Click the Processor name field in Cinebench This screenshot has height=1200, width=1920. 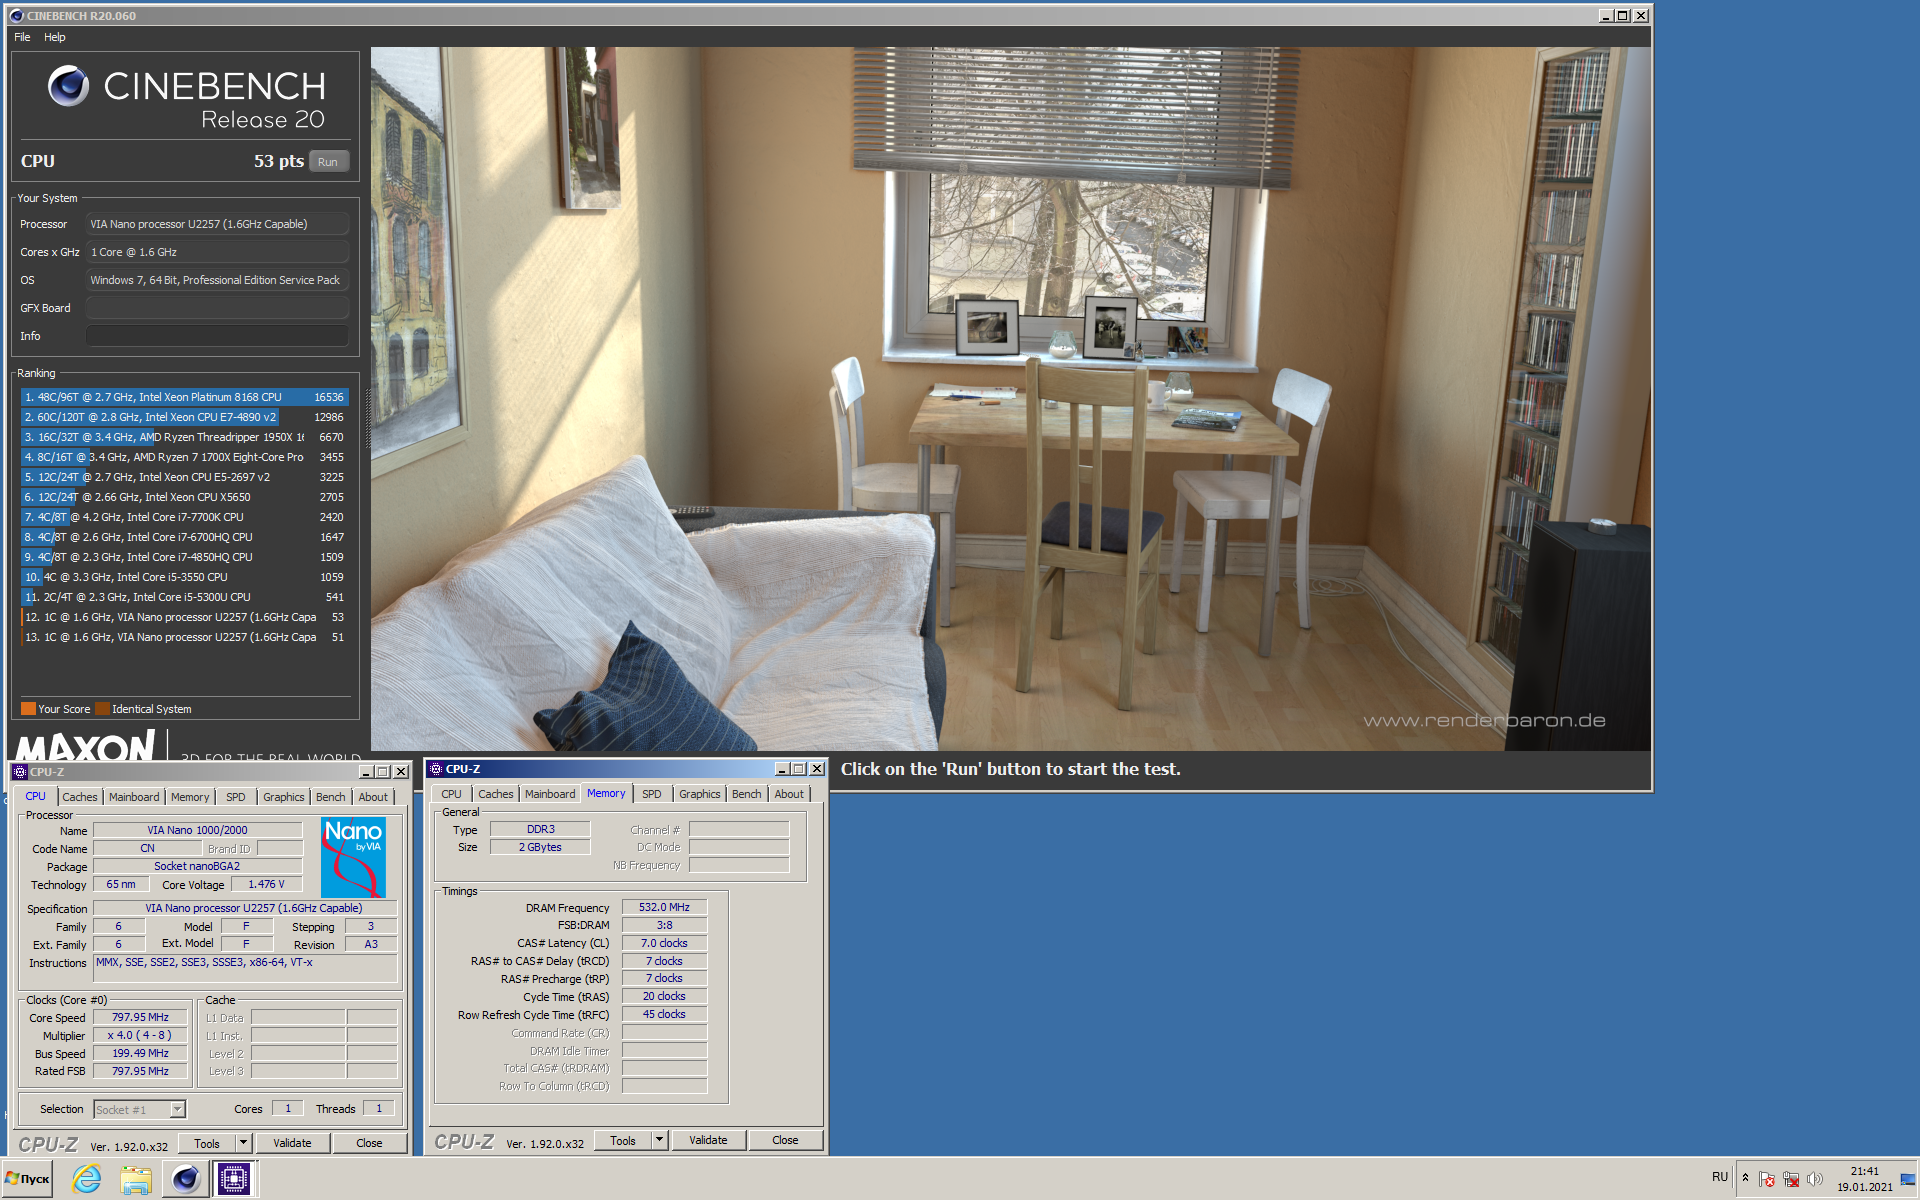tap(217, 224)
